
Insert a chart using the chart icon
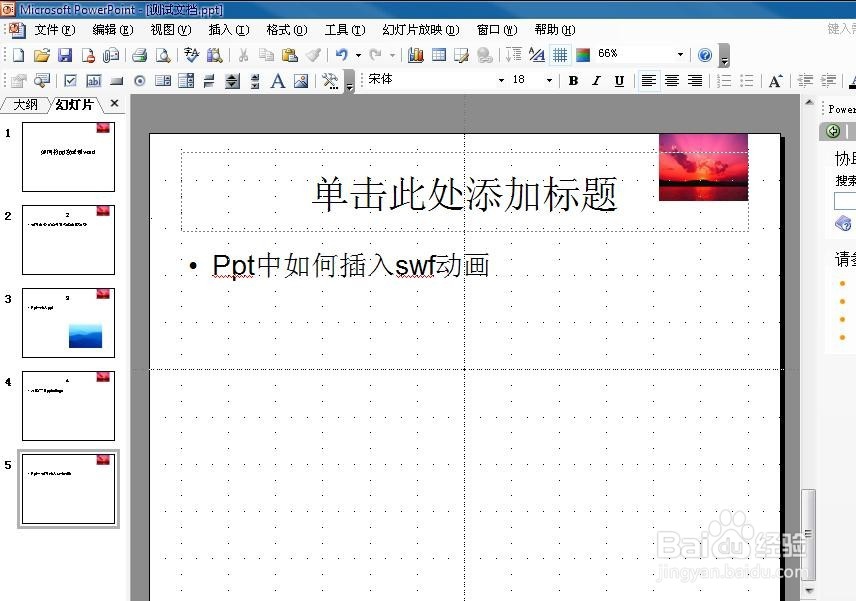tap(417, 53)
